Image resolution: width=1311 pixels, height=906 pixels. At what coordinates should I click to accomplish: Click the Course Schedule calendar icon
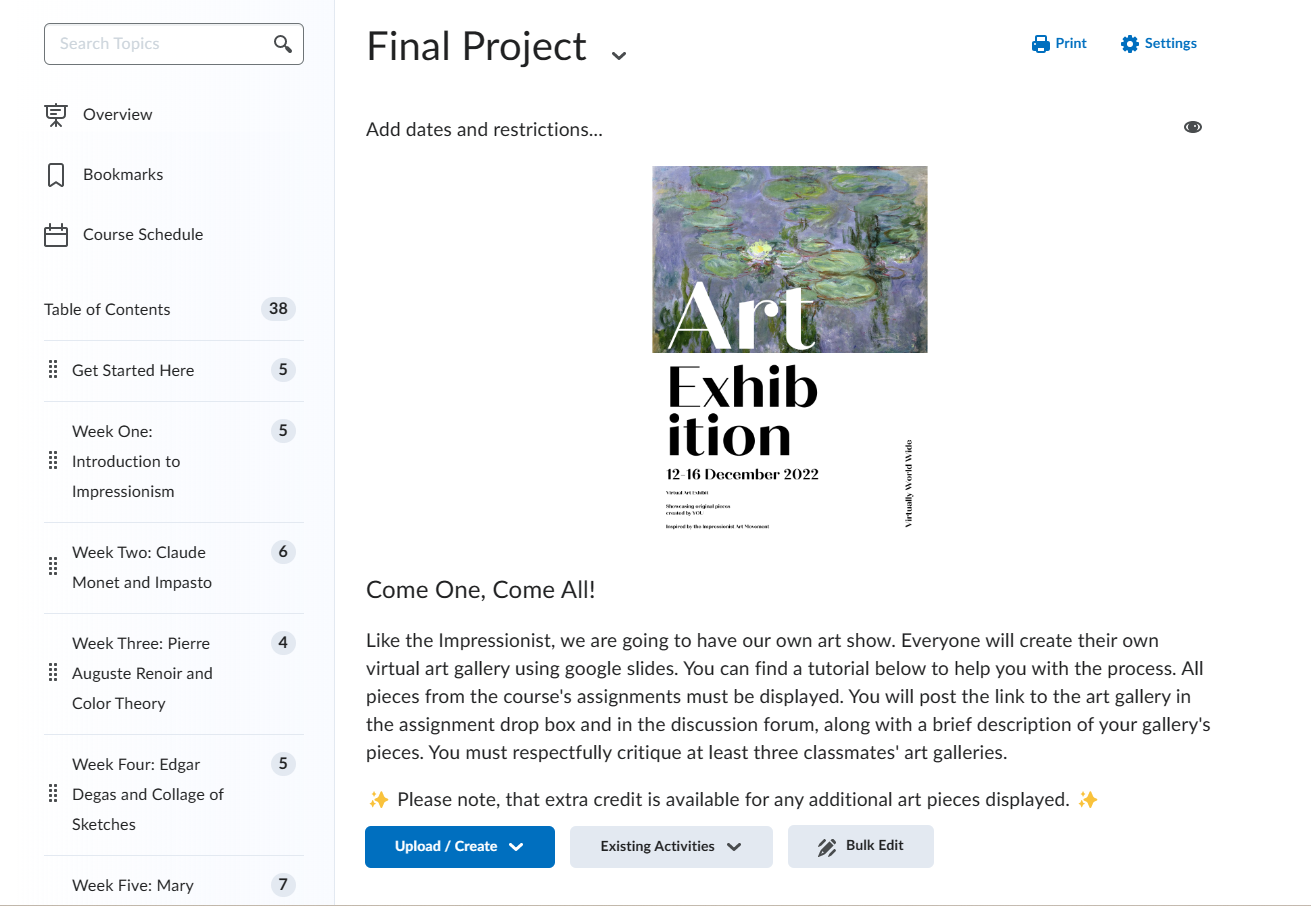56,235
